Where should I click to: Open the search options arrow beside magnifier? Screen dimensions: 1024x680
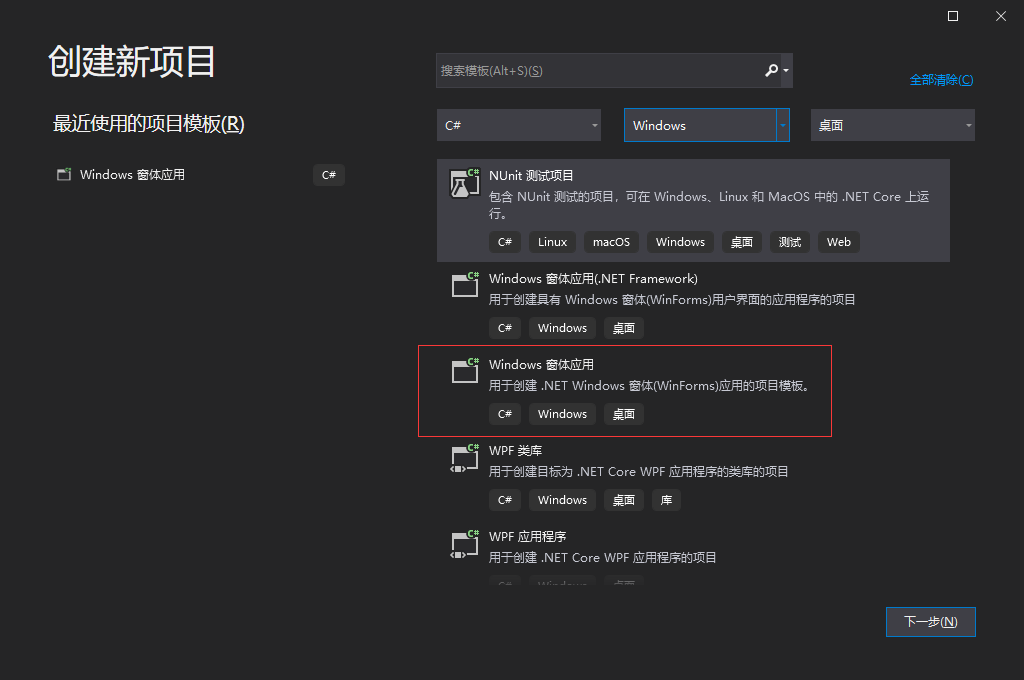786,71
